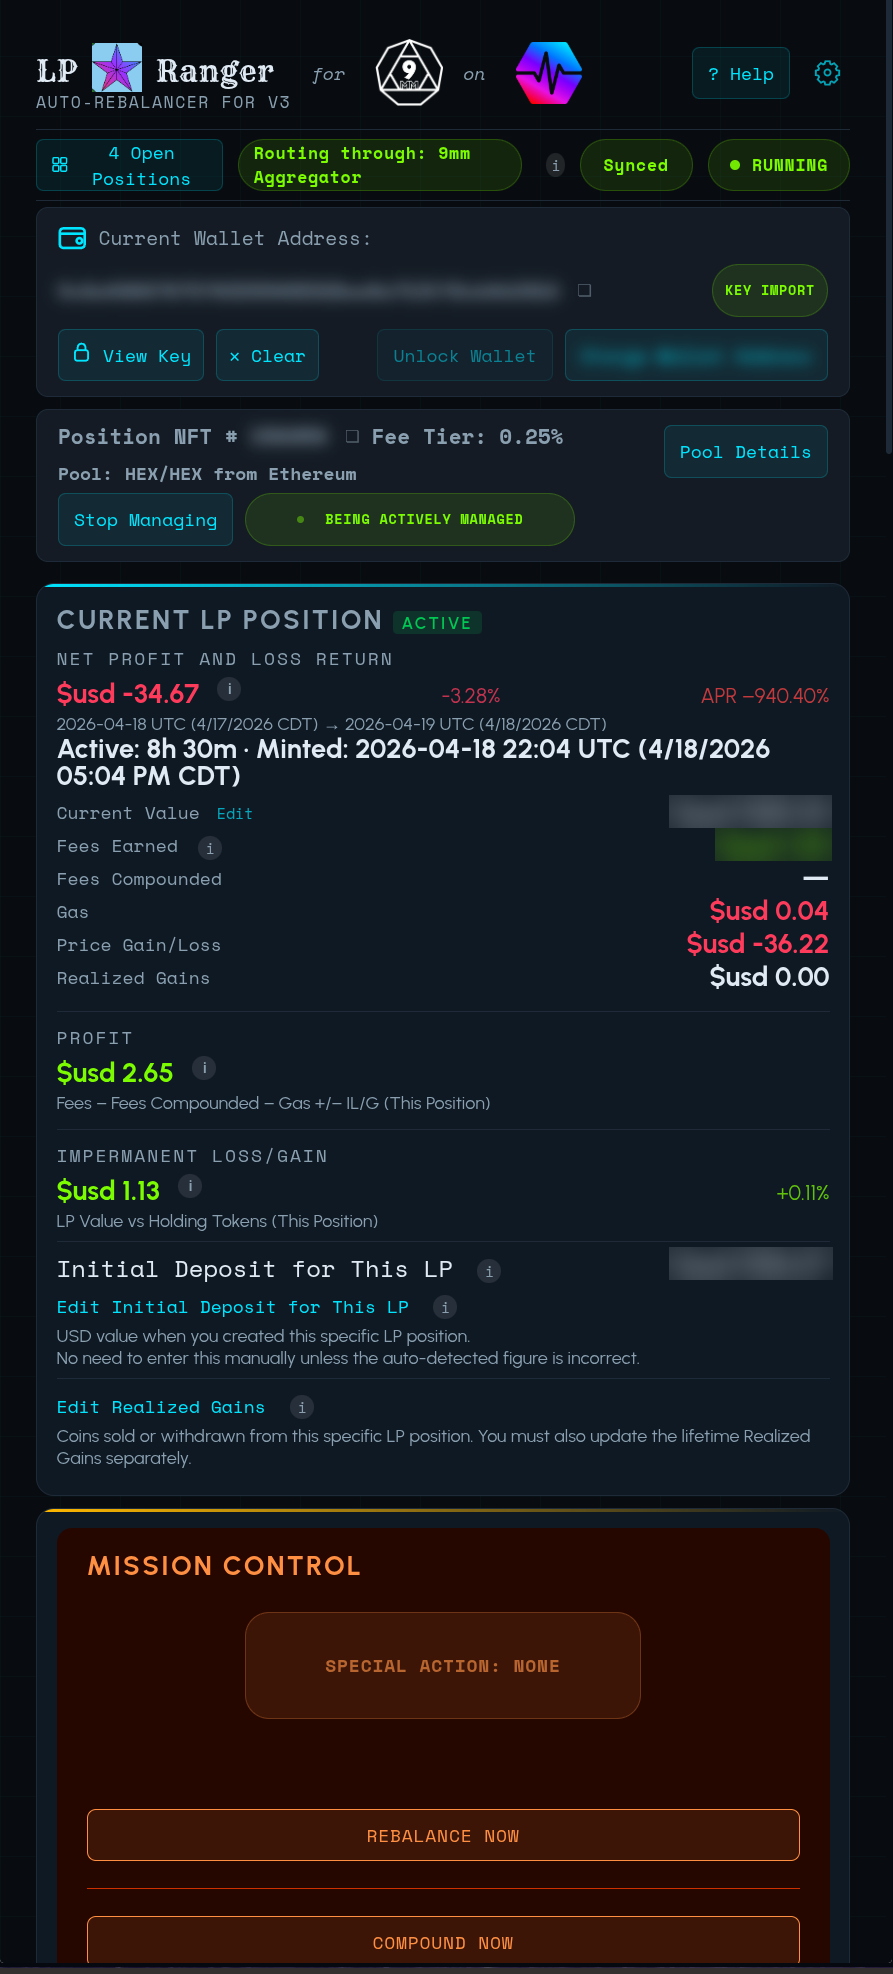Click the info icon beside Routing badge

[556, 165]
